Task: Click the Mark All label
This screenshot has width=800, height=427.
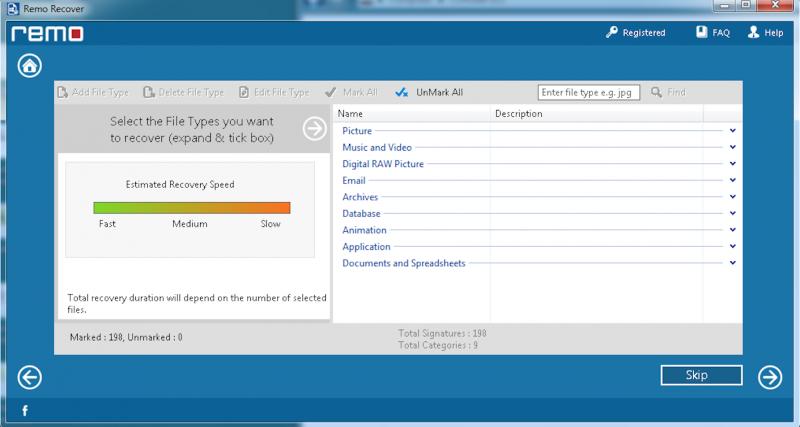Action: tap(360, 92)
